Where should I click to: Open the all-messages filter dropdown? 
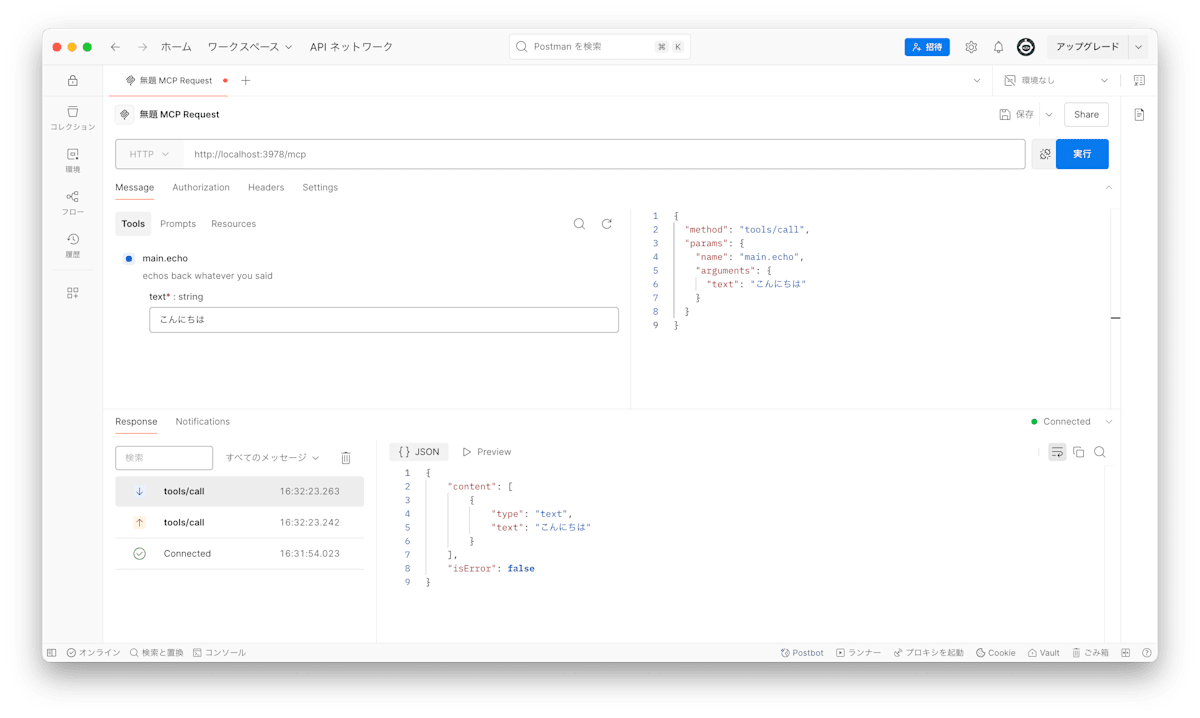coord(272,458)
